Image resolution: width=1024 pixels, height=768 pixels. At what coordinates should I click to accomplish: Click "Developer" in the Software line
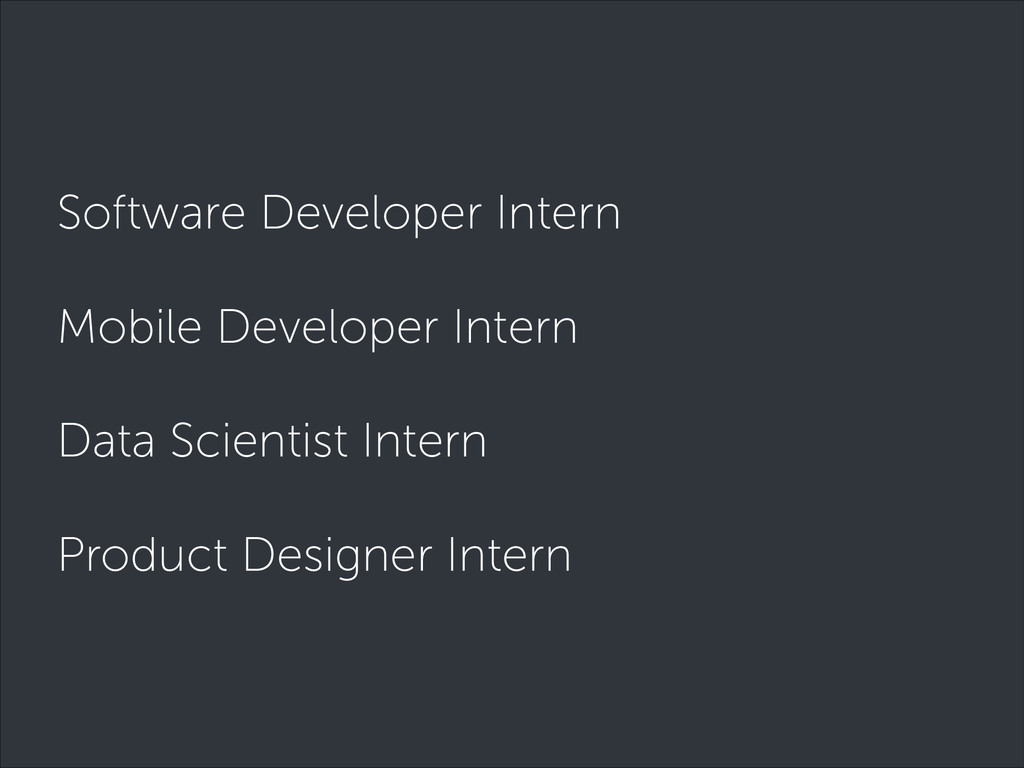(372, 215)
